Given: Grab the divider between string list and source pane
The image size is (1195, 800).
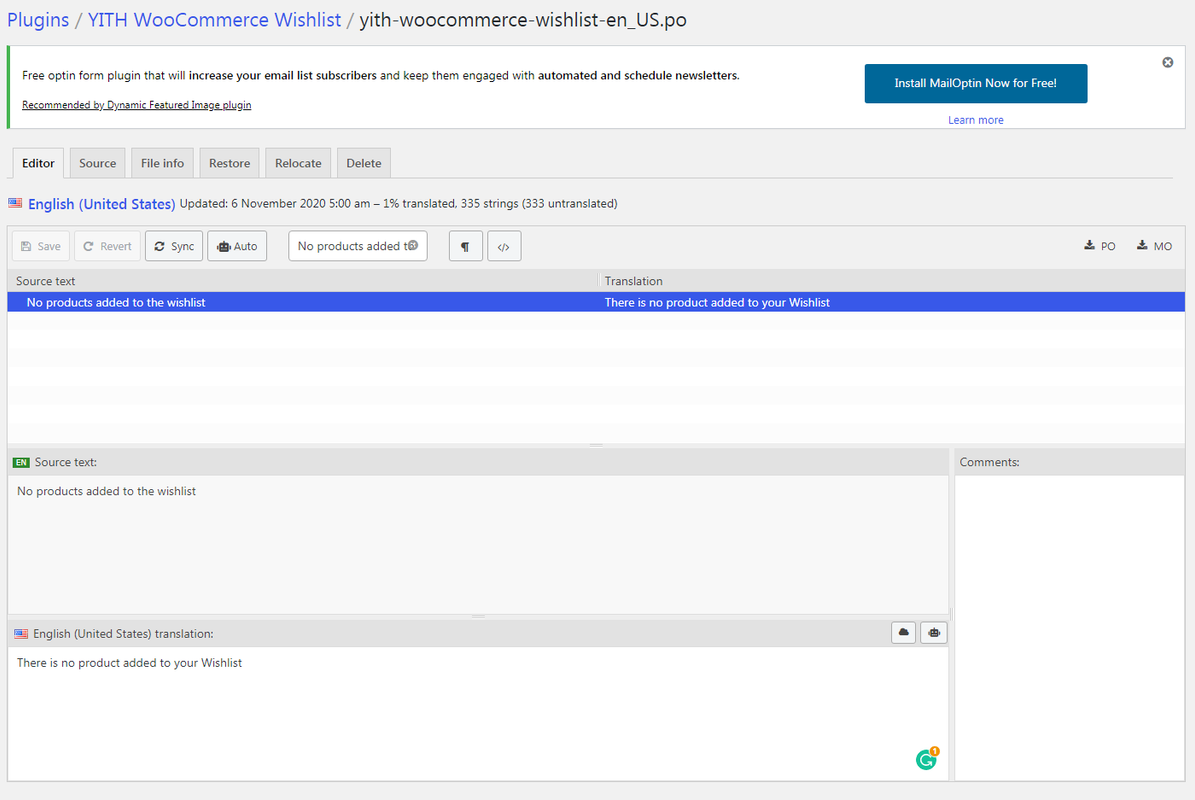Looking at the screenshot, I should pyautogui.click(x=596, y=445).
